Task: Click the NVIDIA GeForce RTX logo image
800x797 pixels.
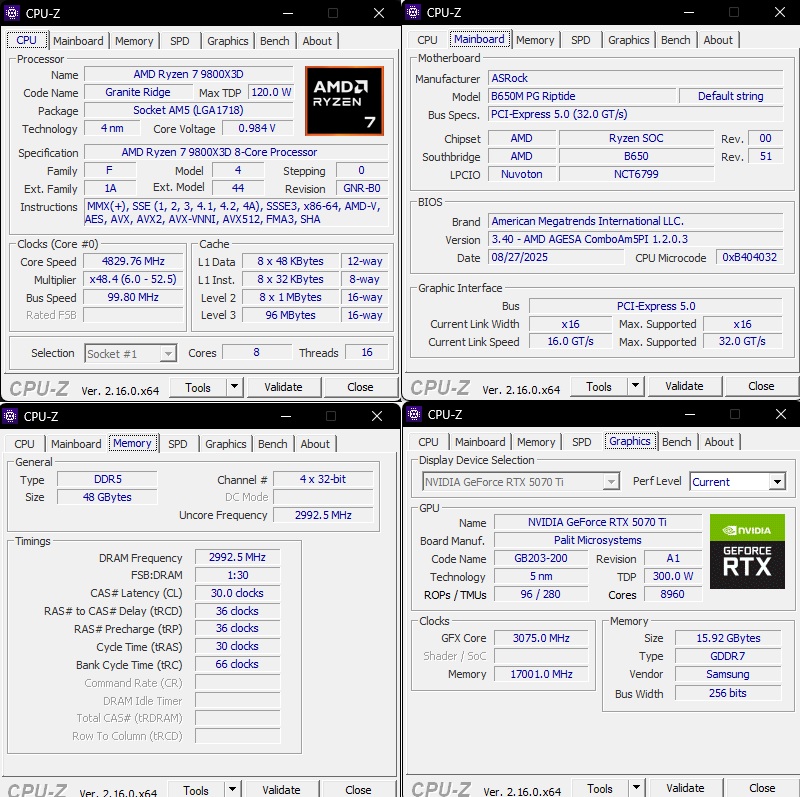Action: [747, 551]
